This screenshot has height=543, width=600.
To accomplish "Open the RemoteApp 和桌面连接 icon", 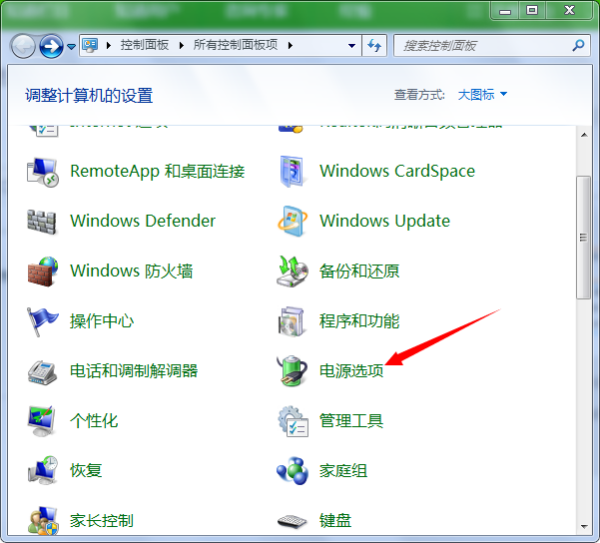I will point(42,171).
